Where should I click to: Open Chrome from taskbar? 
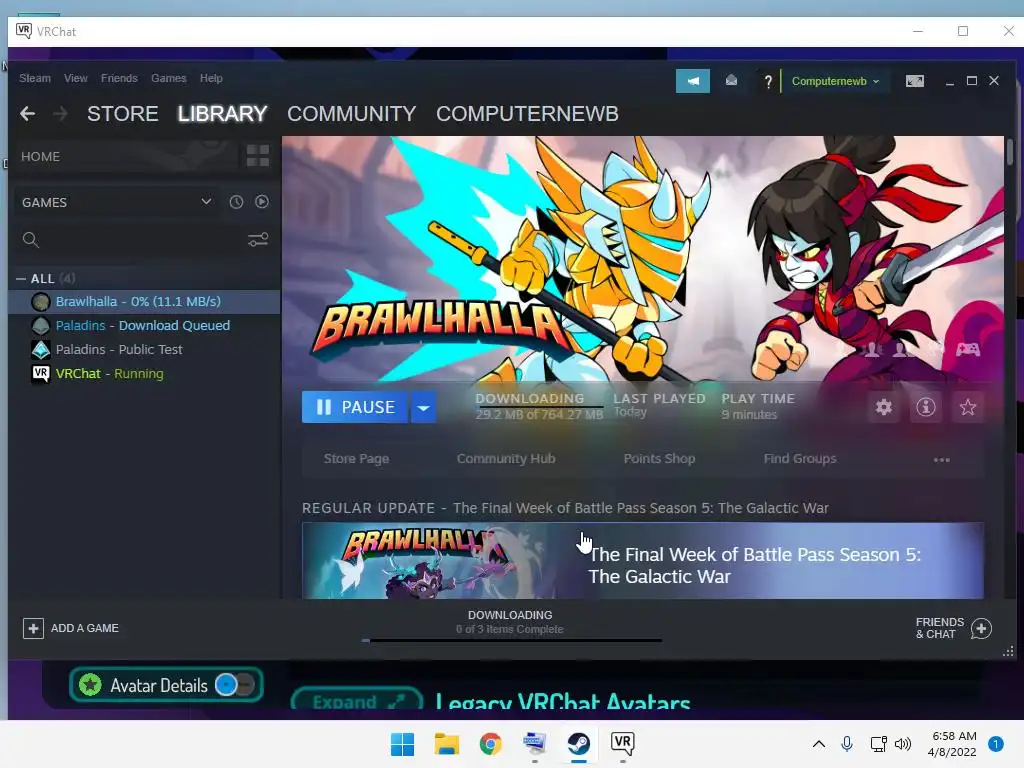tap(490, 744)
